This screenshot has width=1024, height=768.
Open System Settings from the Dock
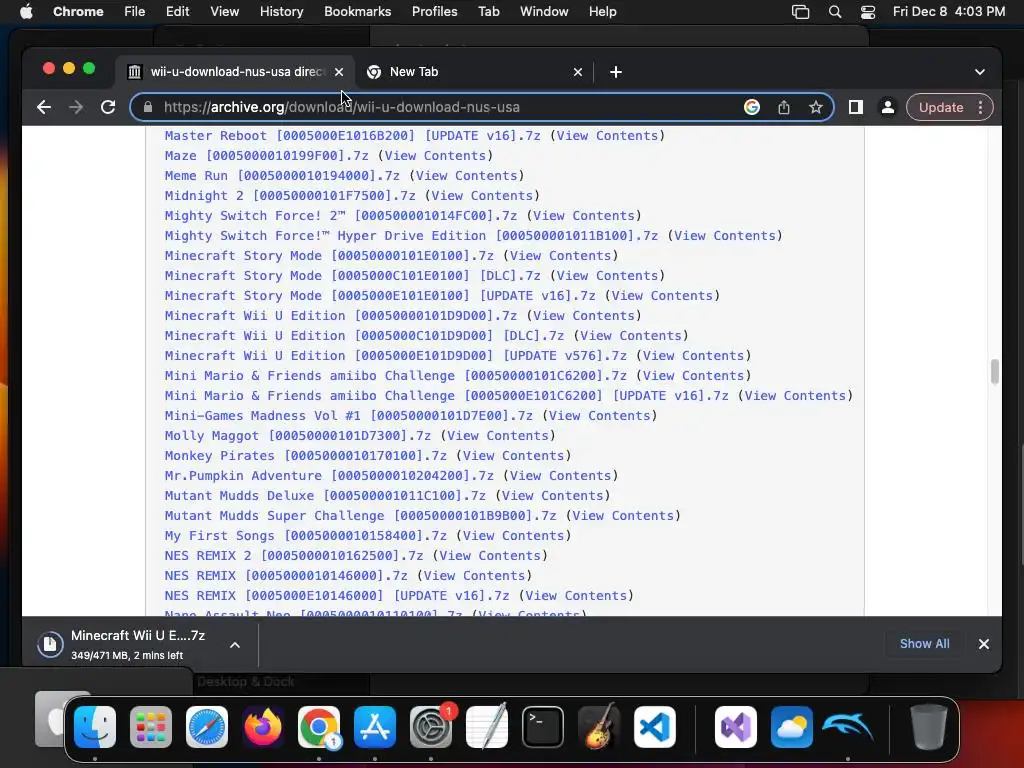point(431,727)
